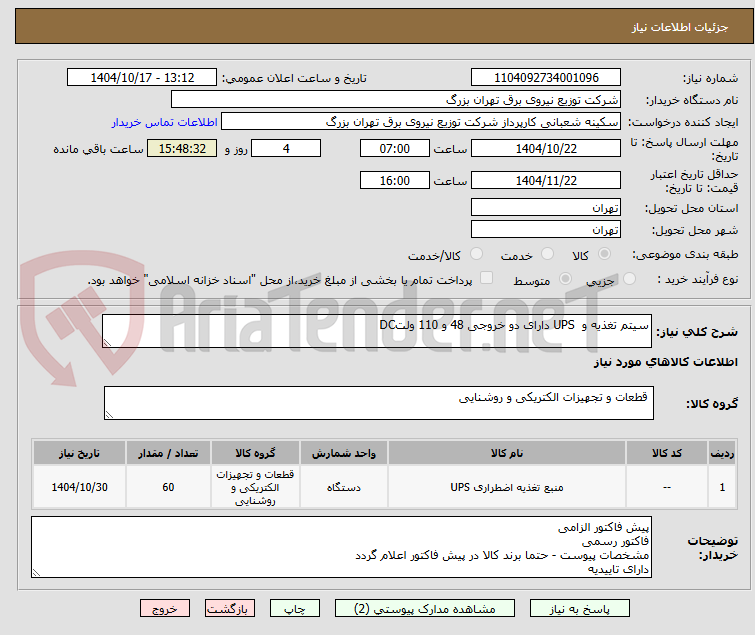The height and width of the screenshot is (635, 755).
Task: Click the quantity cell showing 60
Action: click(x=168, y=487)
